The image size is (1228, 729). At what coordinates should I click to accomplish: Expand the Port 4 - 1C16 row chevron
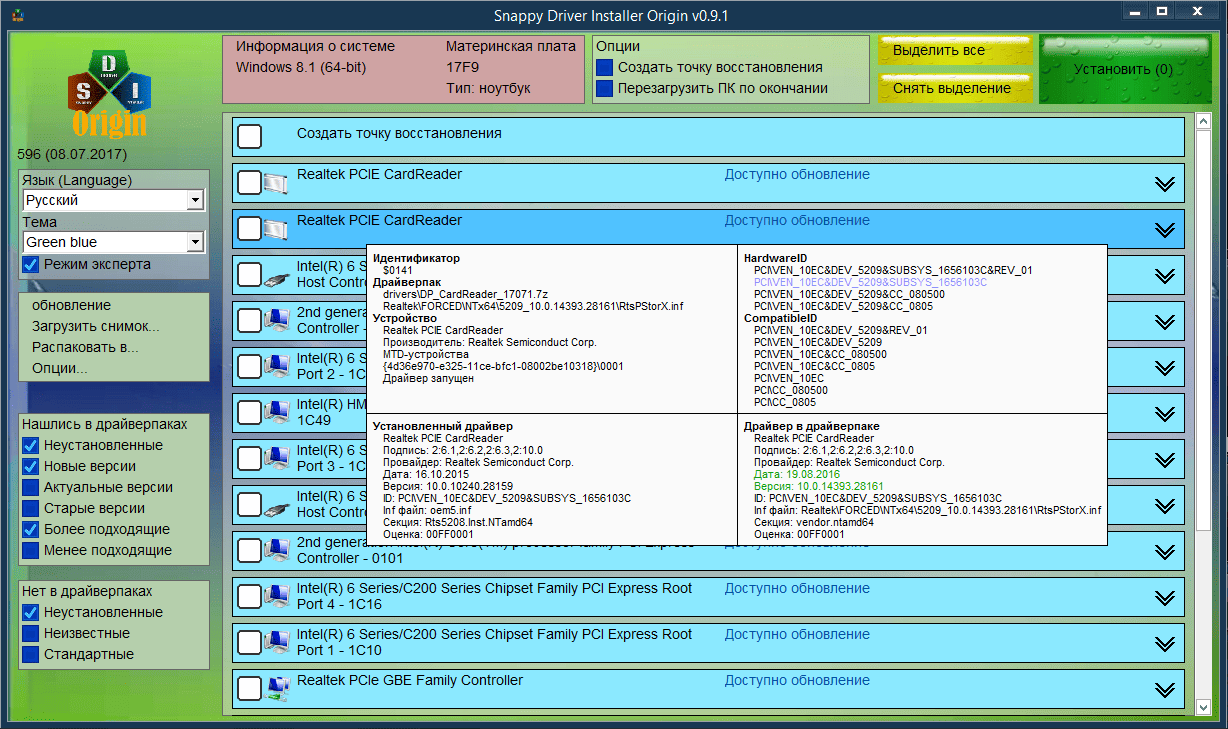(x=1164, y=598)
